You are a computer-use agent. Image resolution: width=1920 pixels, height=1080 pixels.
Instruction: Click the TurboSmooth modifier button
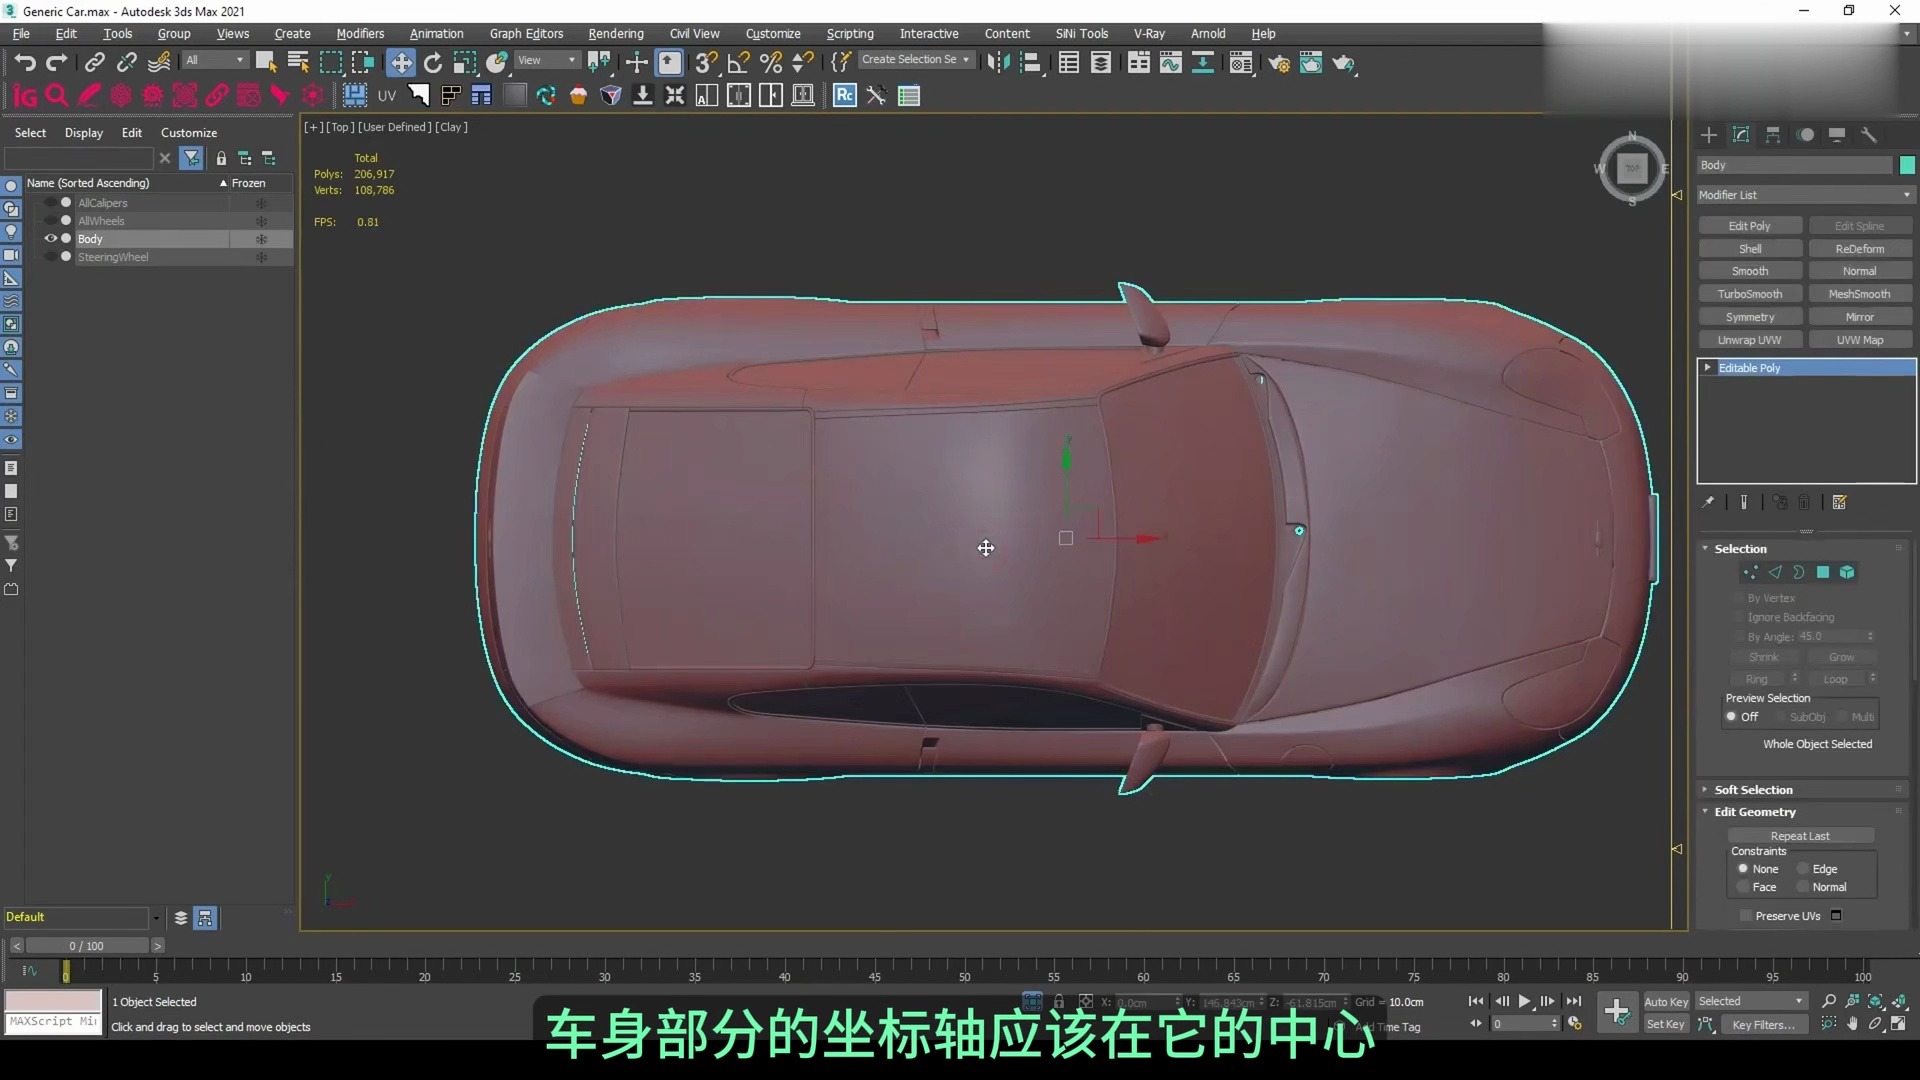point(1750,294)
